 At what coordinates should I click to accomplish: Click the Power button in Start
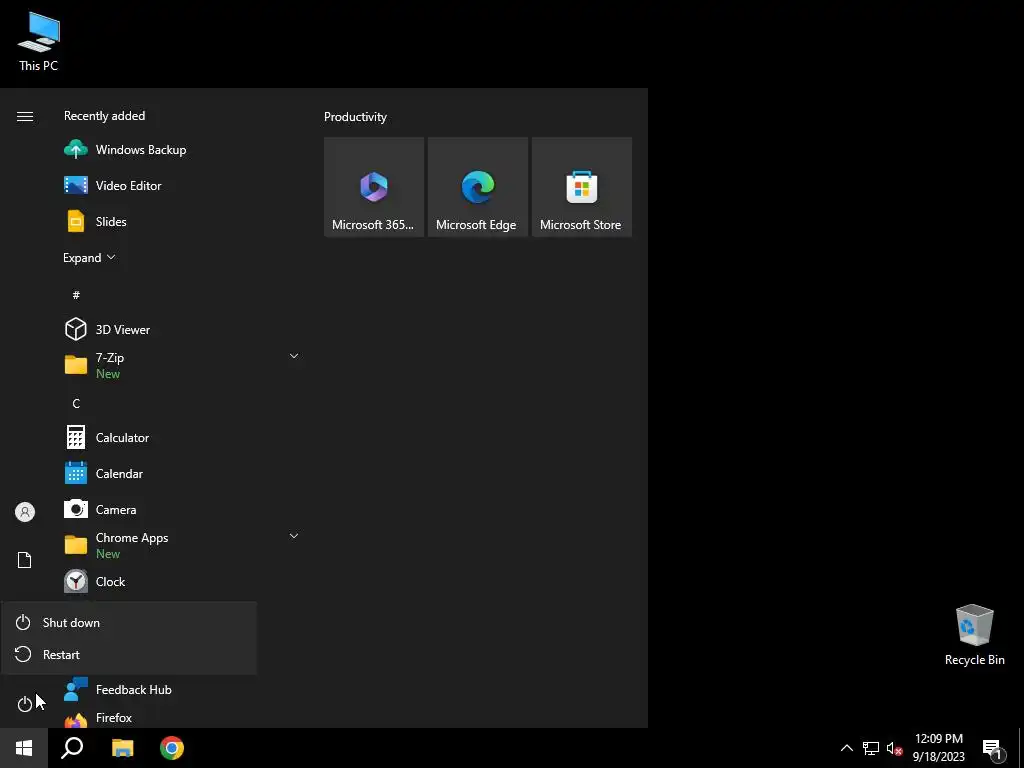click(24, 704)
